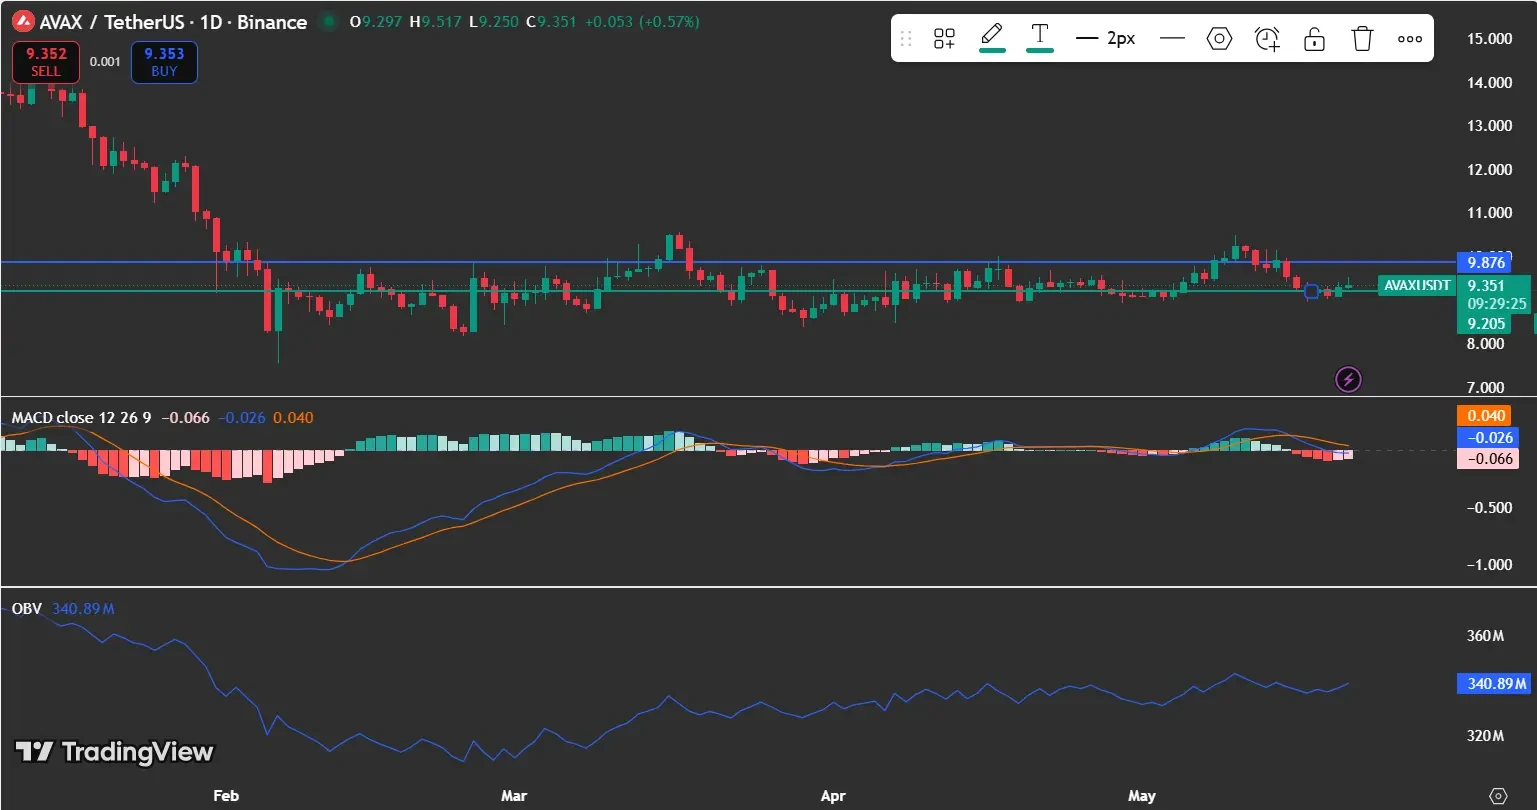Click the 9.352 SELL button
1537x810 pixels.
point(45,62)
